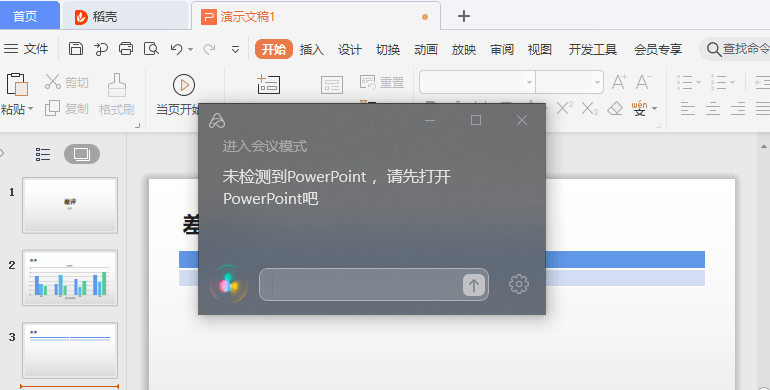This screenshot has height=390, width=770.
Task: Open quick access toolbar customize arrow
Action: [x=235, y=49]
